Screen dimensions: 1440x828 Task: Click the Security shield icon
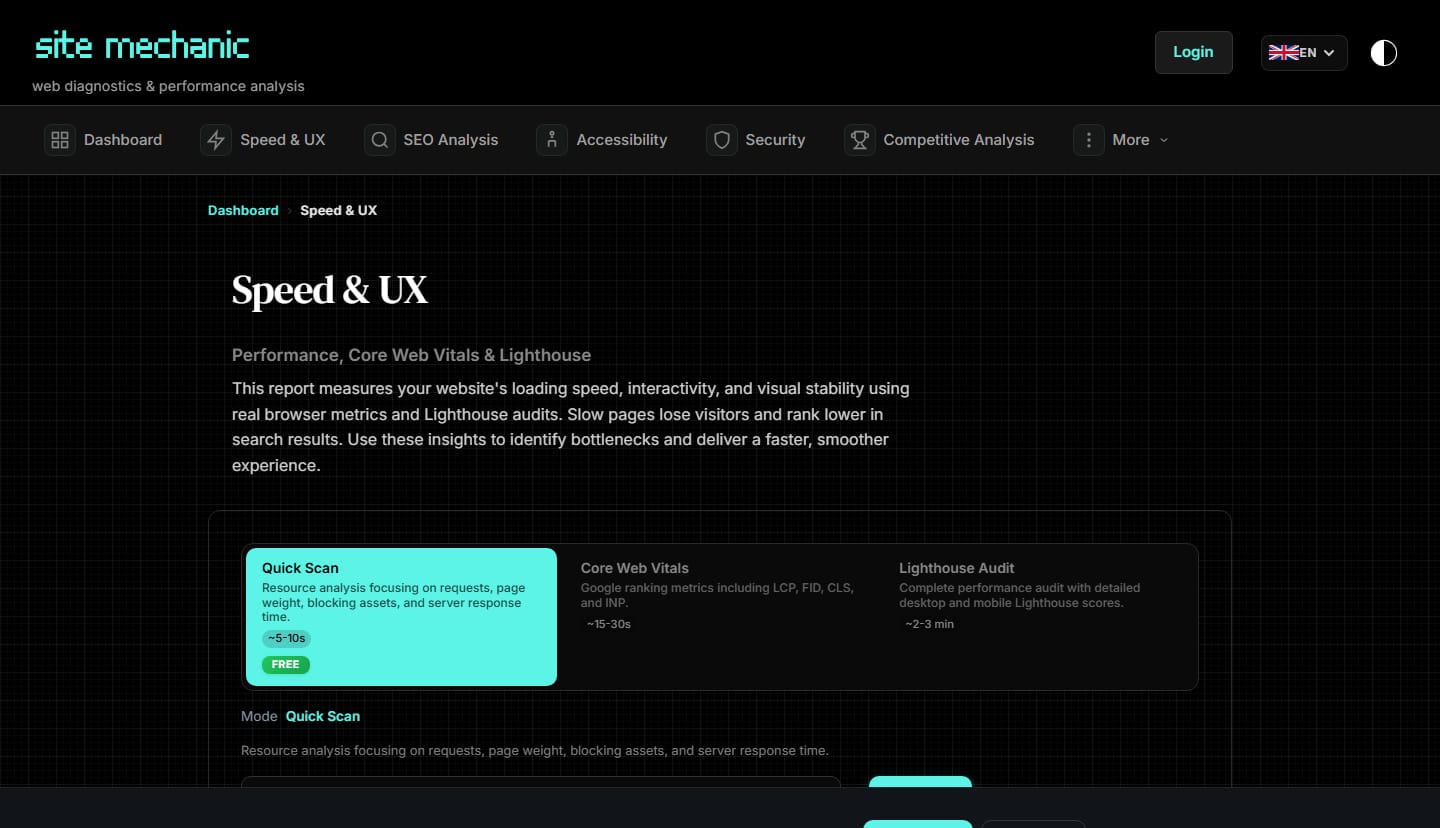721,140
